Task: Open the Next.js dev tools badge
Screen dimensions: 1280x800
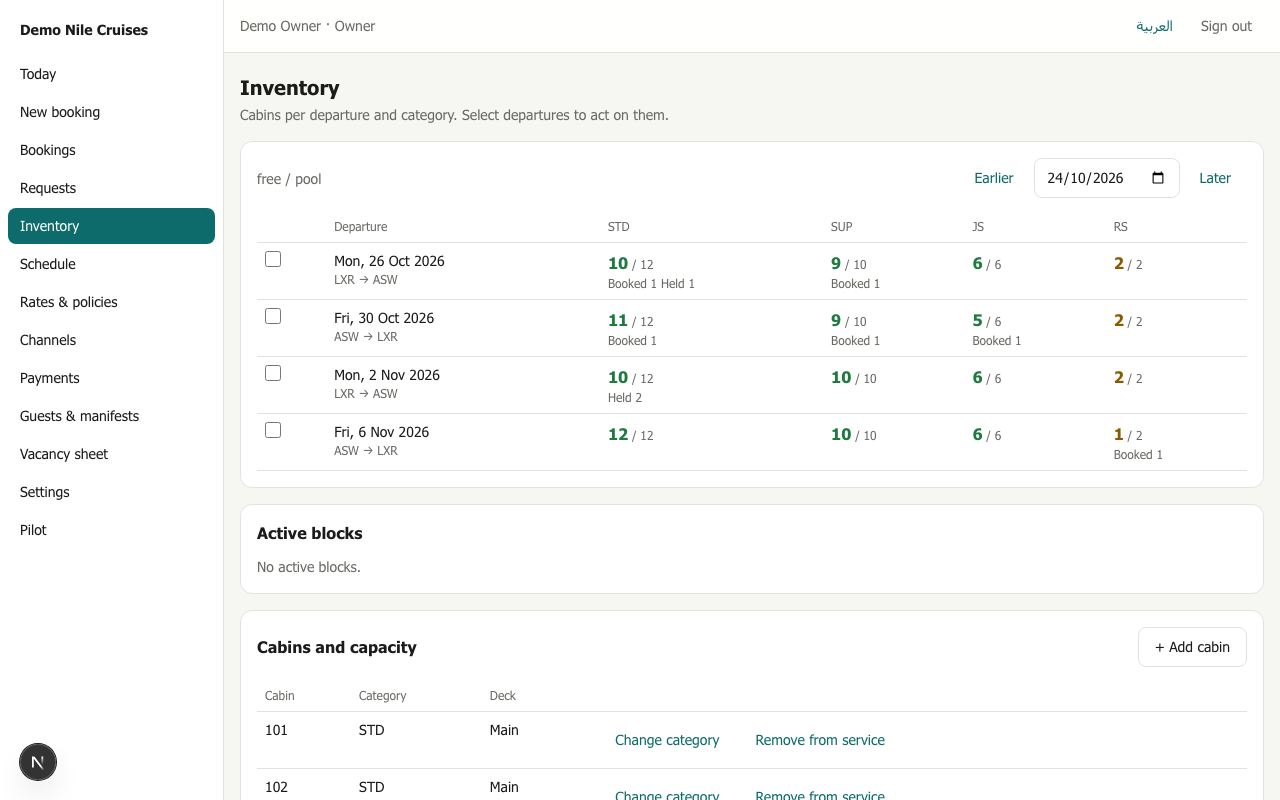Action: coord(38,762)
